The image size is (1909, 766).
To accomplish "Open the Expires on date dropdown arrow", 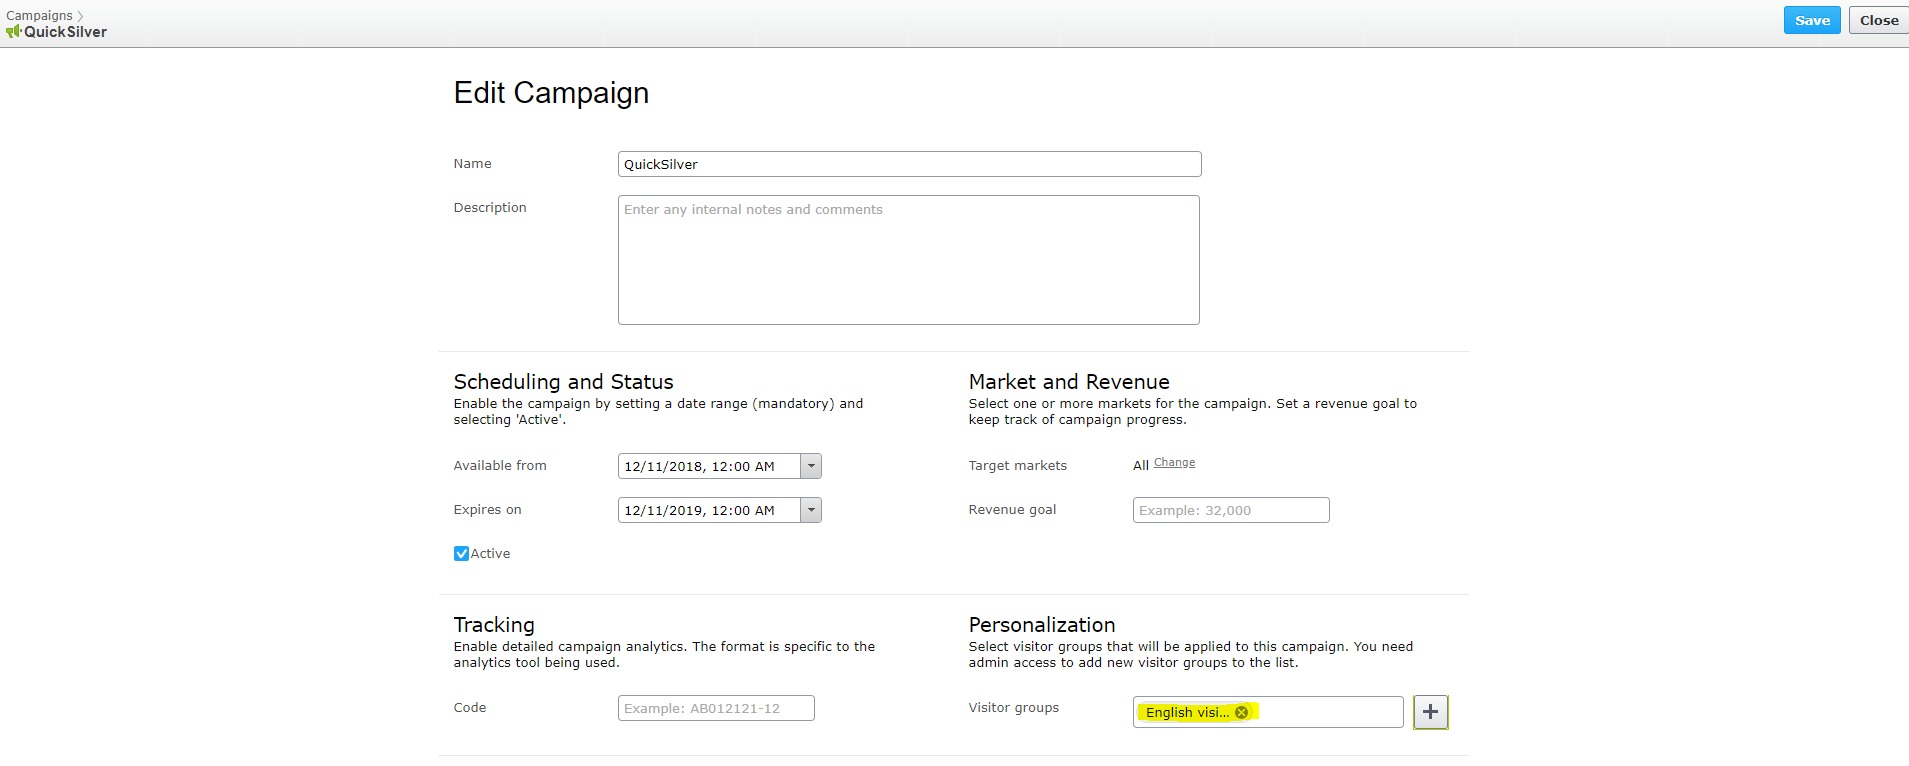I will [x=811, y=510].
